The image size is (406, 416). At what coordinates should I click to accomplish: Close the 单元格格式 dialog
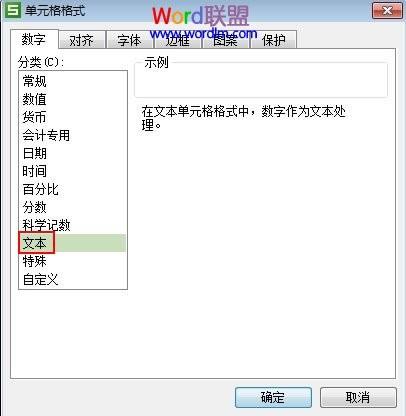[387, 11]
